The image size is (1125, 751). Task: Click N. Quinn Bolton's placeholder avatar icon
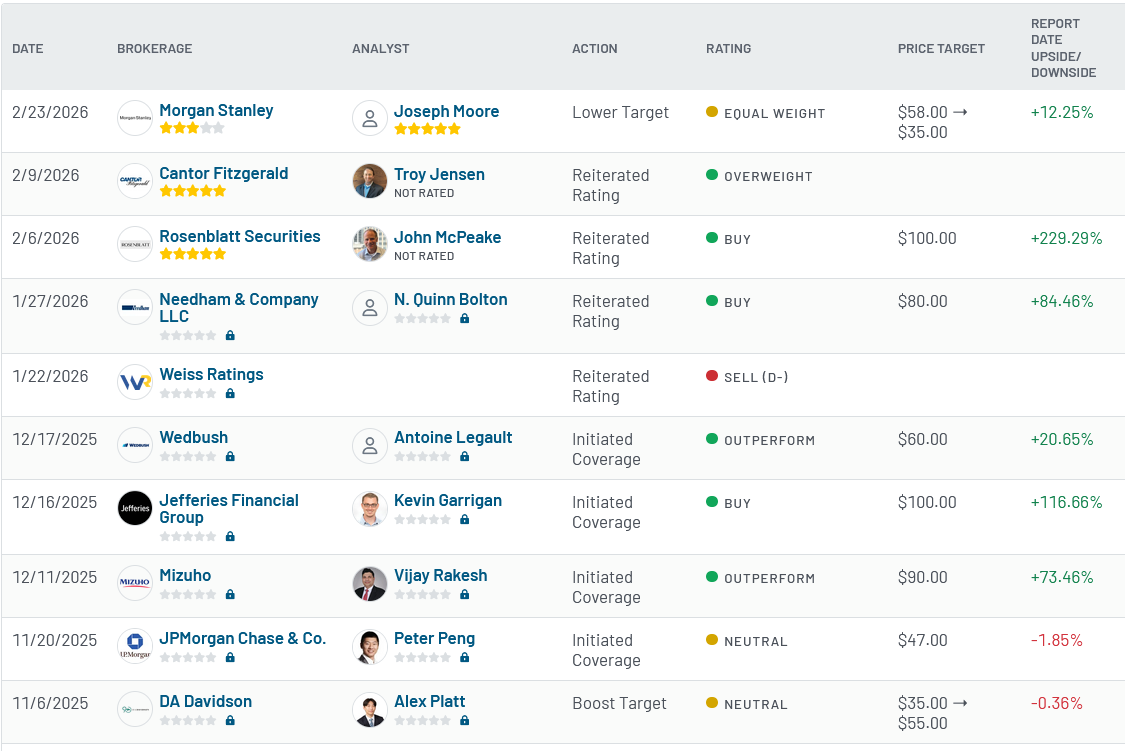coord(369,307)
